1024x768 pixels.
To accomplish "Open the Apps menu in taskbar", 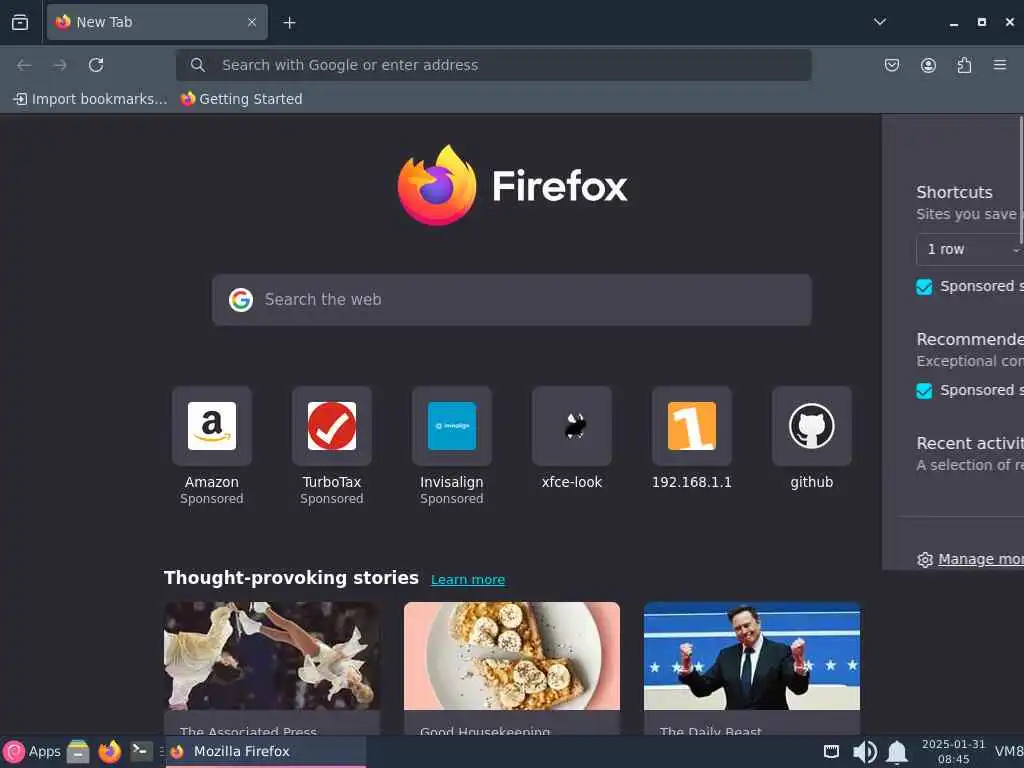I will tap(32, 752).
